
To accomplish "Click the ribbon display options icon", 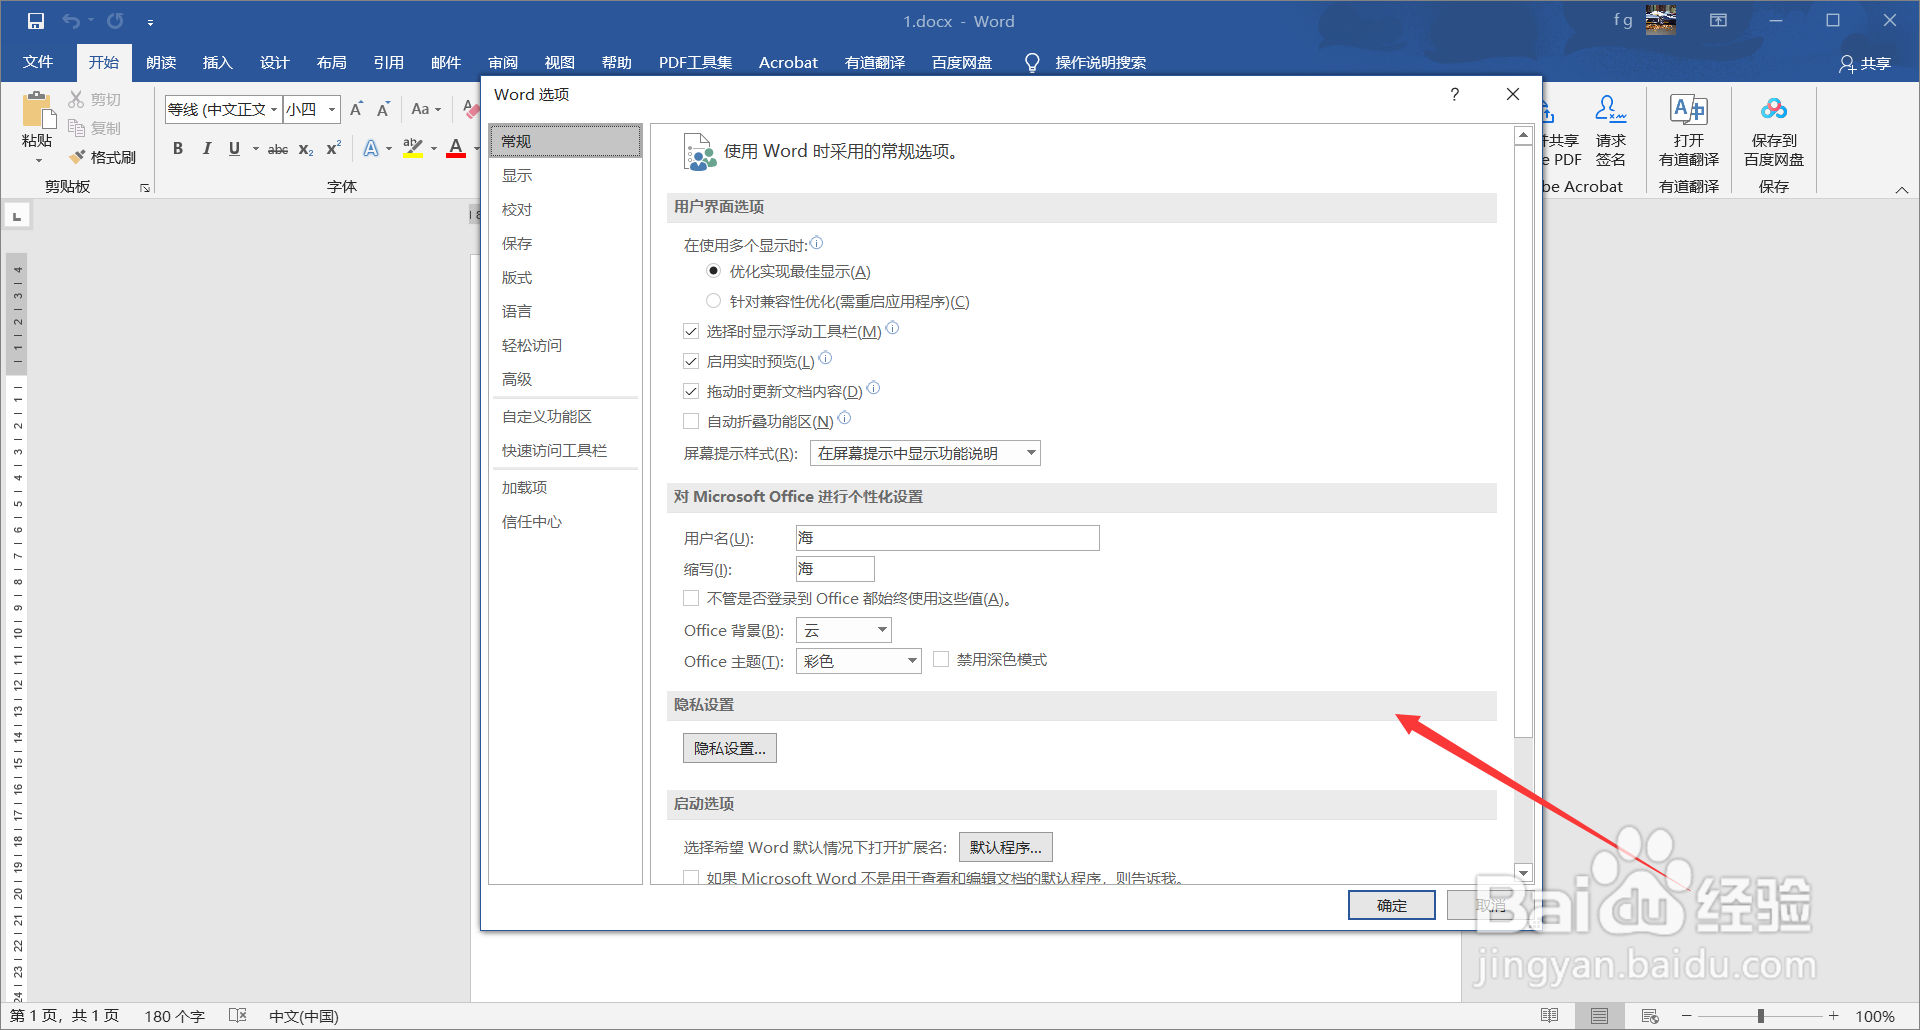I will click(1718, 21).
